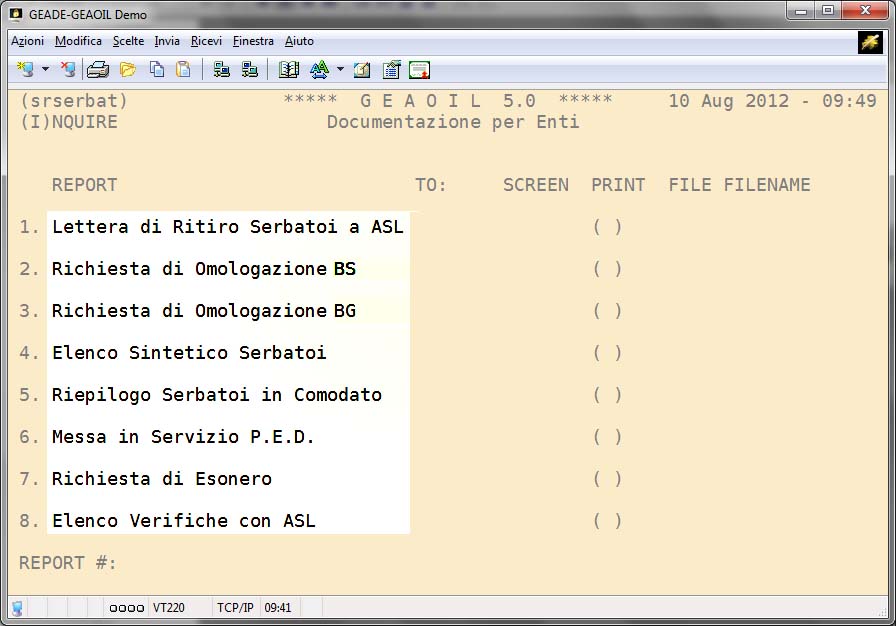Click the red certificate icon in toolbar
The width and height of the screenshot is (896, 626).
coord(419,69)
